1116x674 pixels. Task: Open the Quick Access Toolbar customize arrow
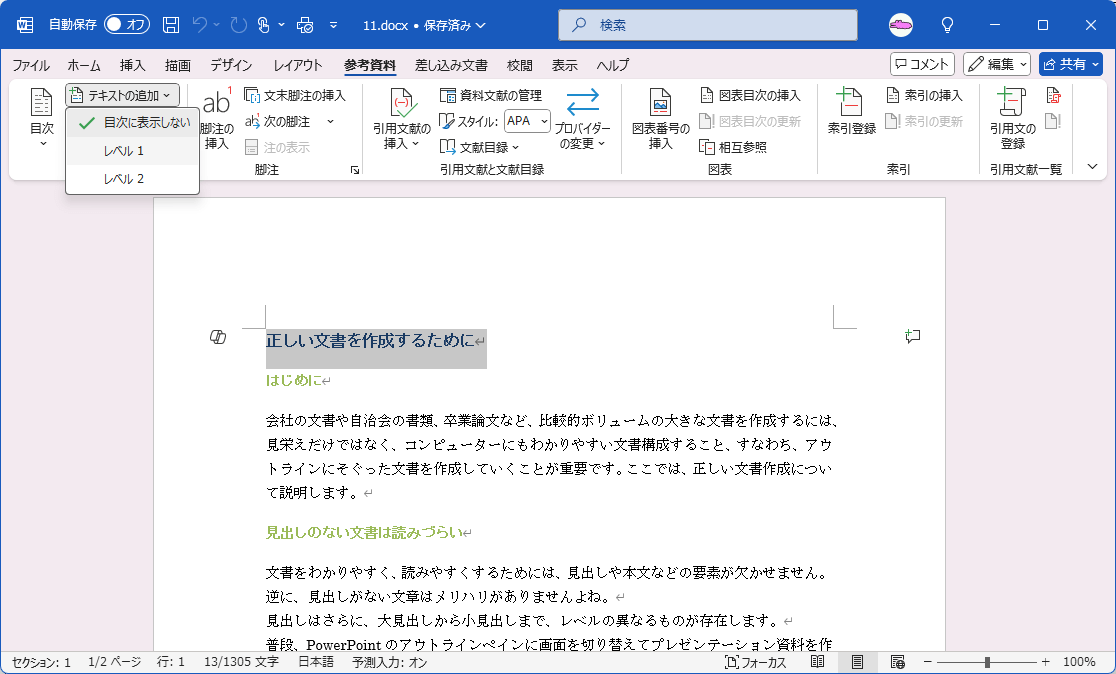[333, 25]
